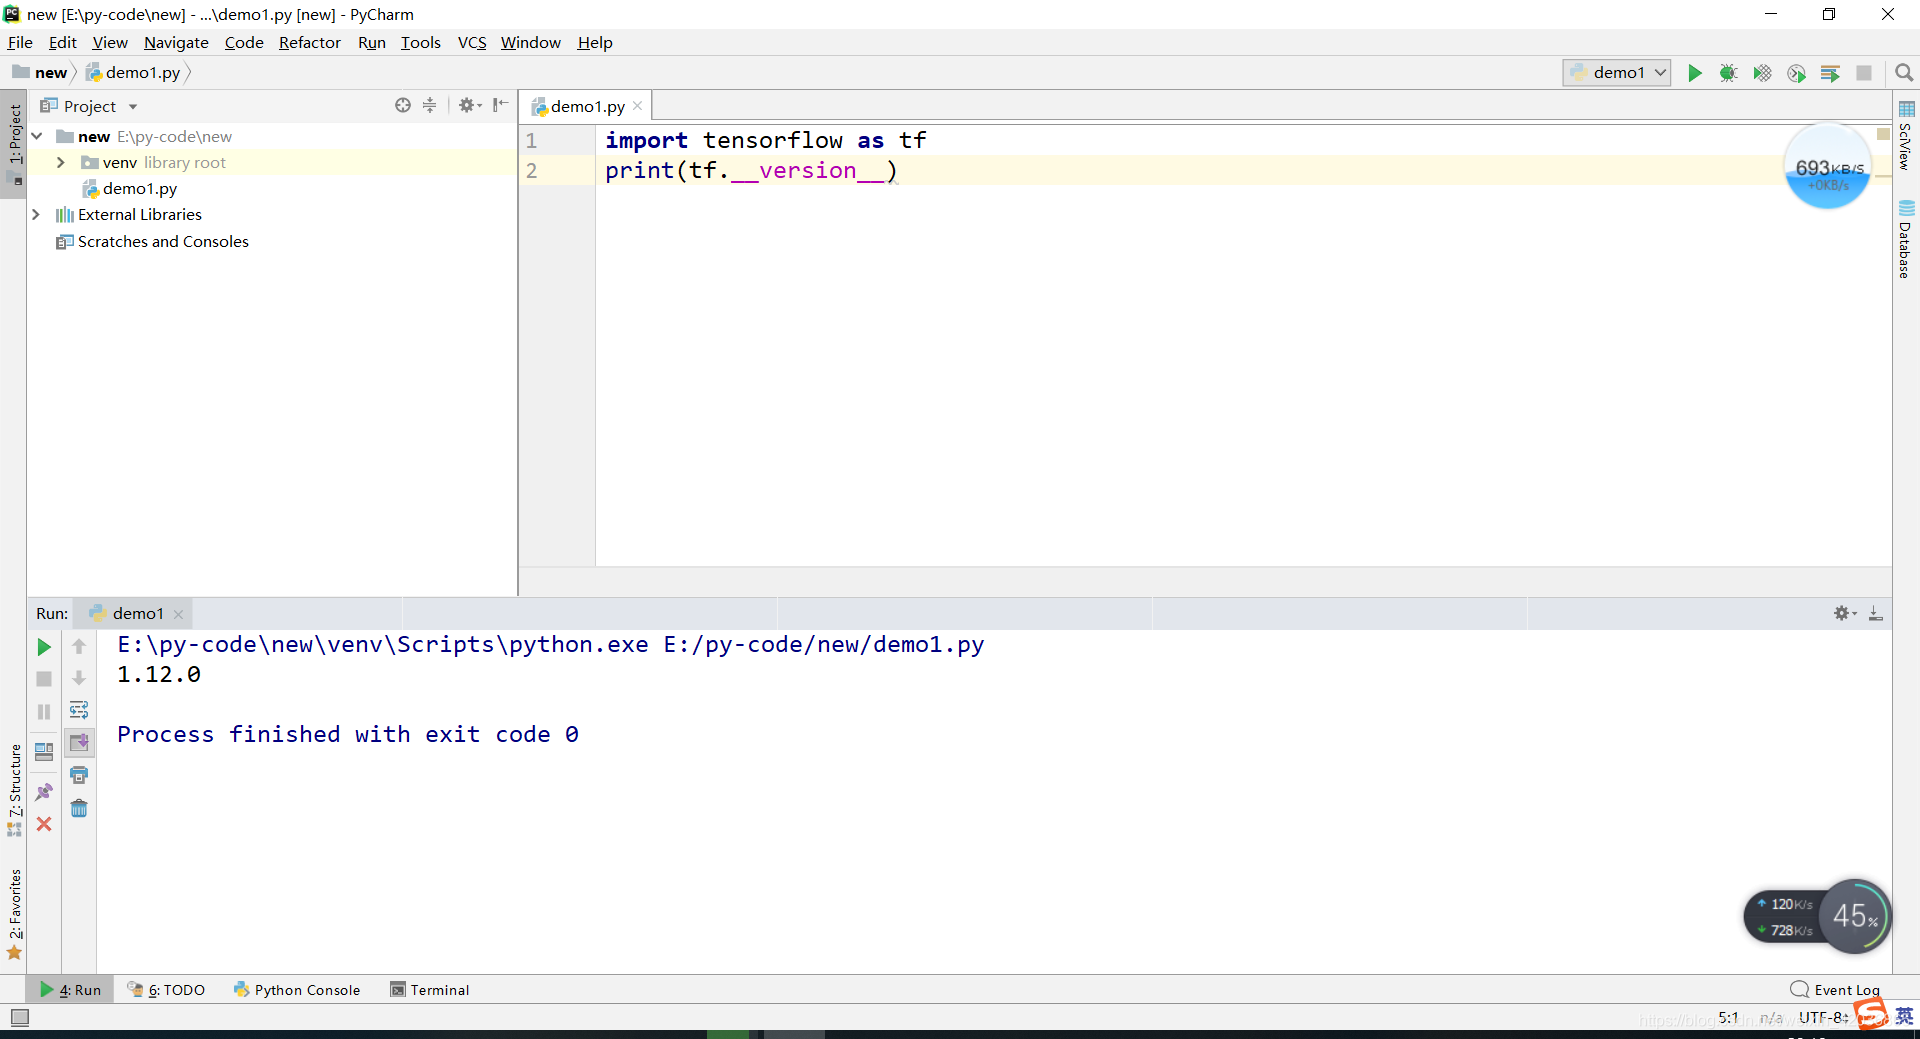Clear all Run console output trash icon
1920x1039 pixels.
point(79,808)
